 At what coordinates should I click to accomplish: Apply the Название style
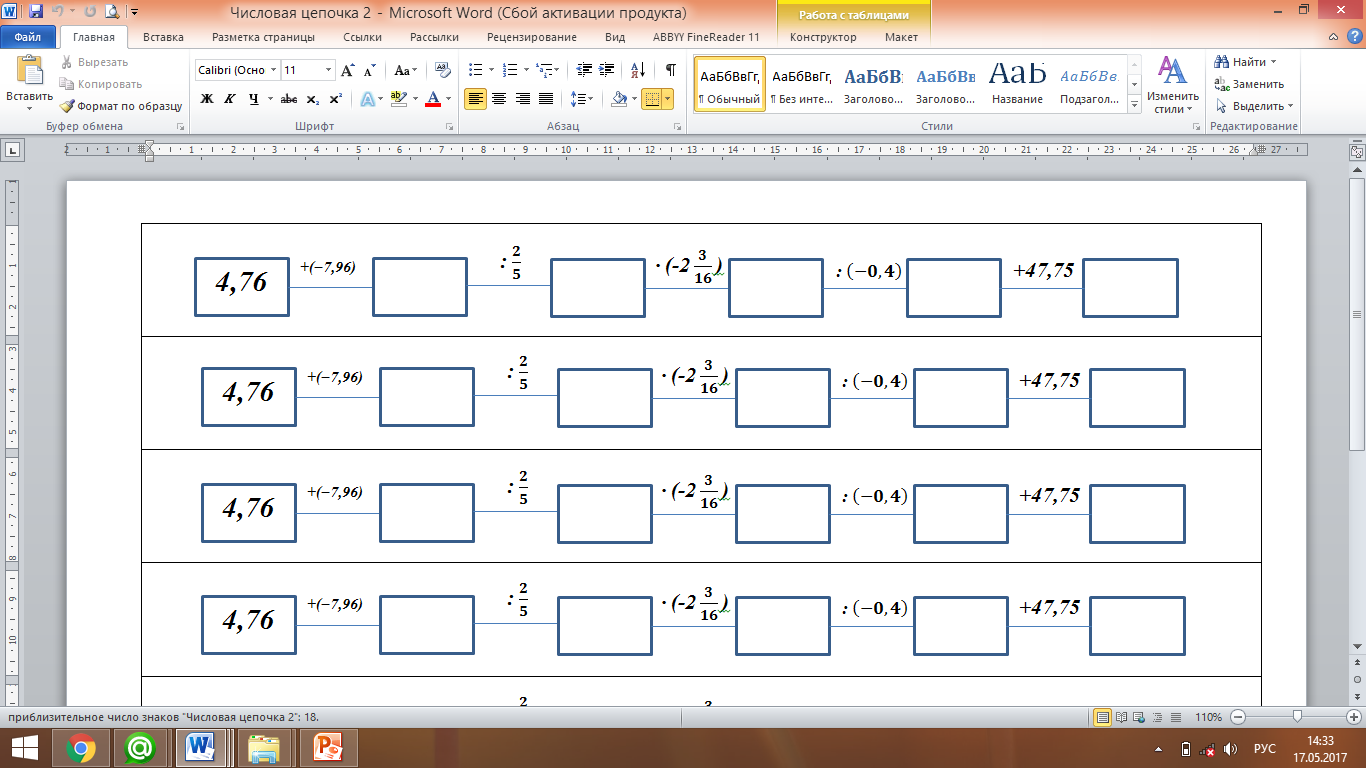(1017, 84)
